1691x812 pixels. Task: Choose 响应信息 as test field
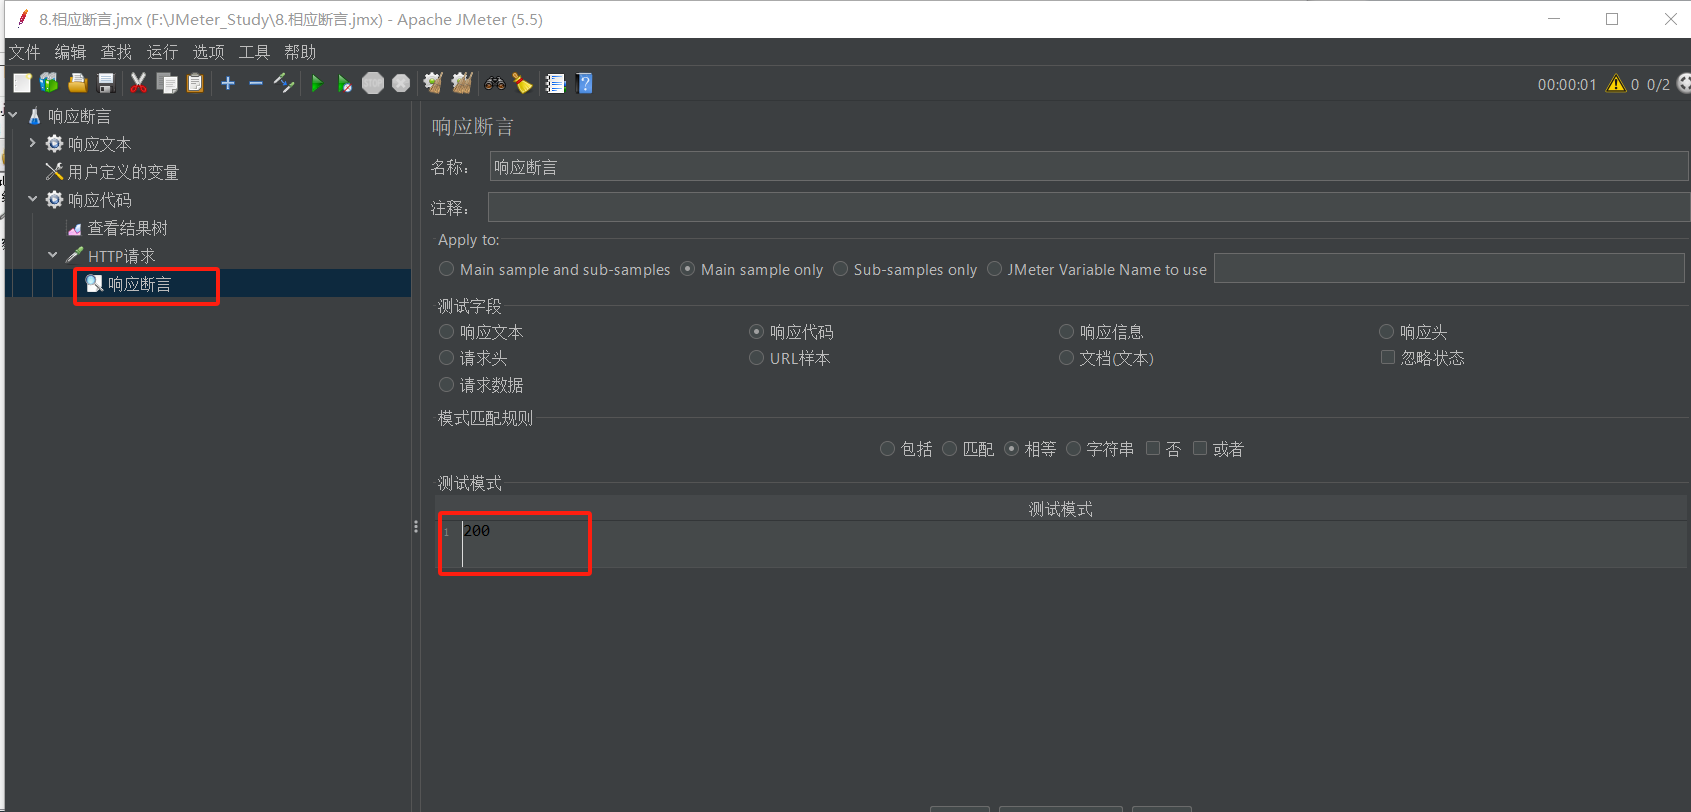[1067, 332]
